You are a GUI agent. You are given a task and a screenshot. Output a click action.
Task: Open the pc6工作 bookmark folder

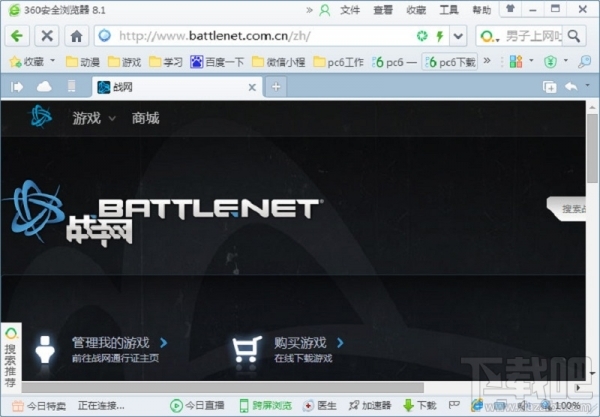pyautogui.click(x=339, y=62)
